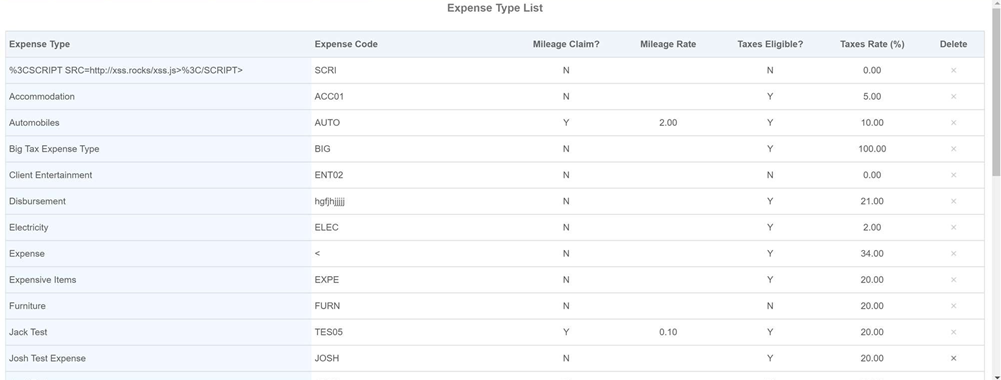This screenshot has height=380, width=1001.
Task: Delete the Disbursement expense type
Action: point(953,201)
